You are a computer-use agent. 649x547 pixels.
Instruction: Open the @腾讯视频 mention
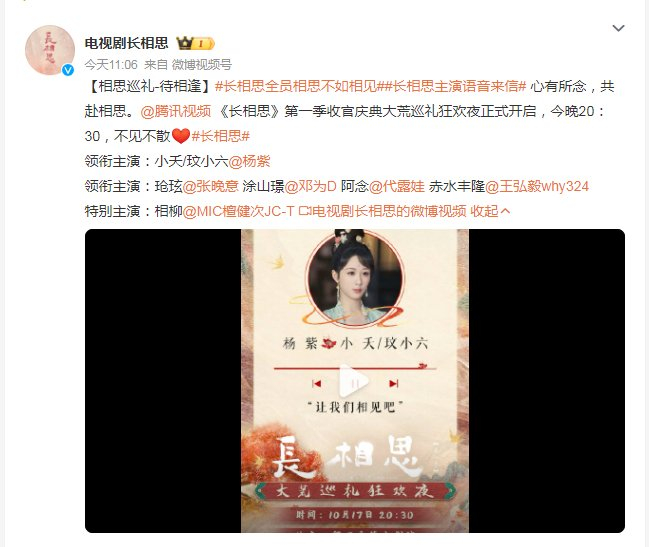point(175,111)
